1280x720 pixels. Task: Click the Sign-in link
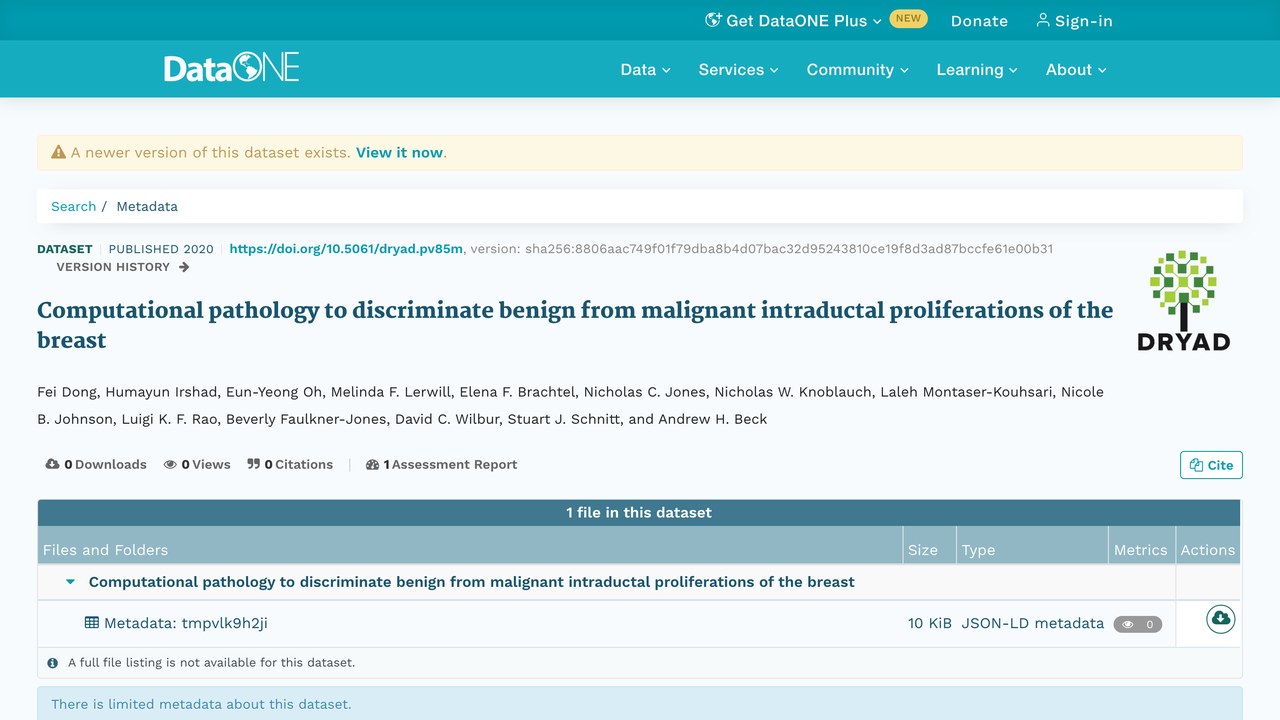(1074, 20)
